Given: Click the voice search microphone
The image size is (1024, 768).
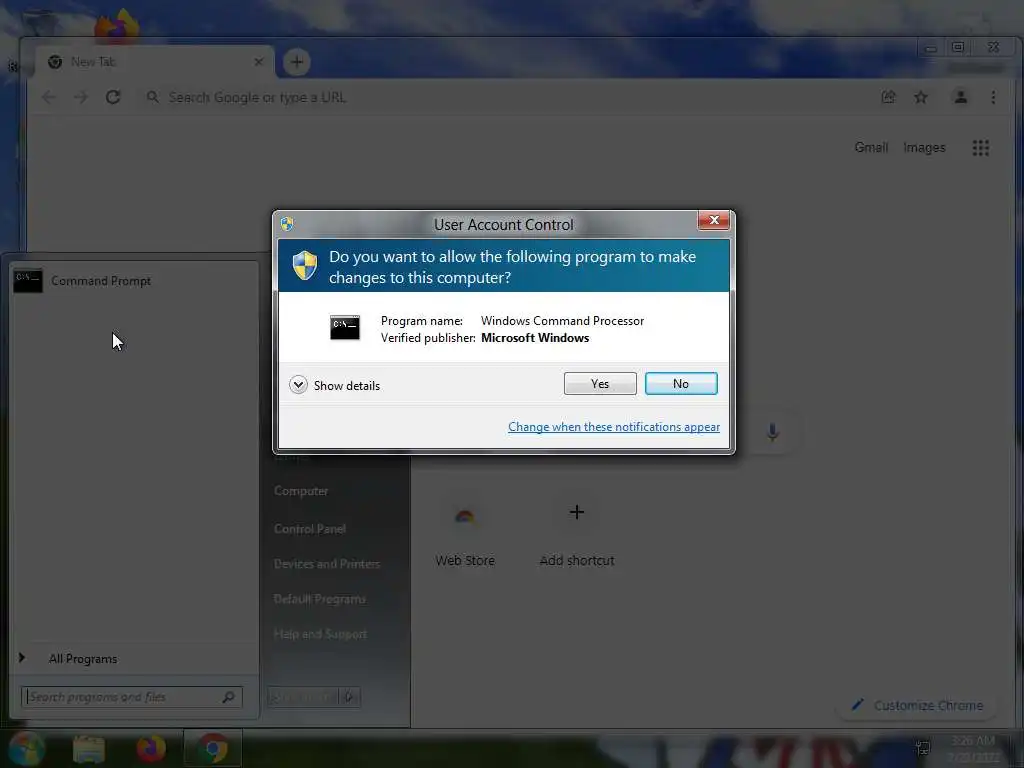Looking at the screenshot, I should tap(773, 432).
